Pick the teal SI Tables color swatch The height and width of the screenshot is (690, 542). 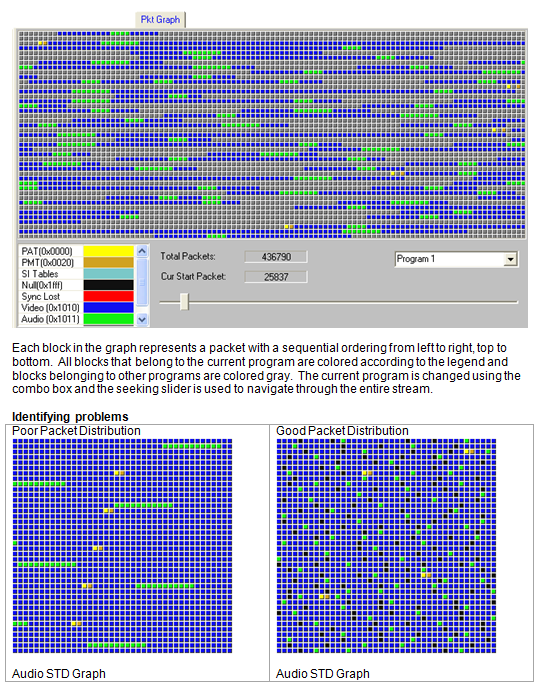pyautogui.click(x=109, y=274)
